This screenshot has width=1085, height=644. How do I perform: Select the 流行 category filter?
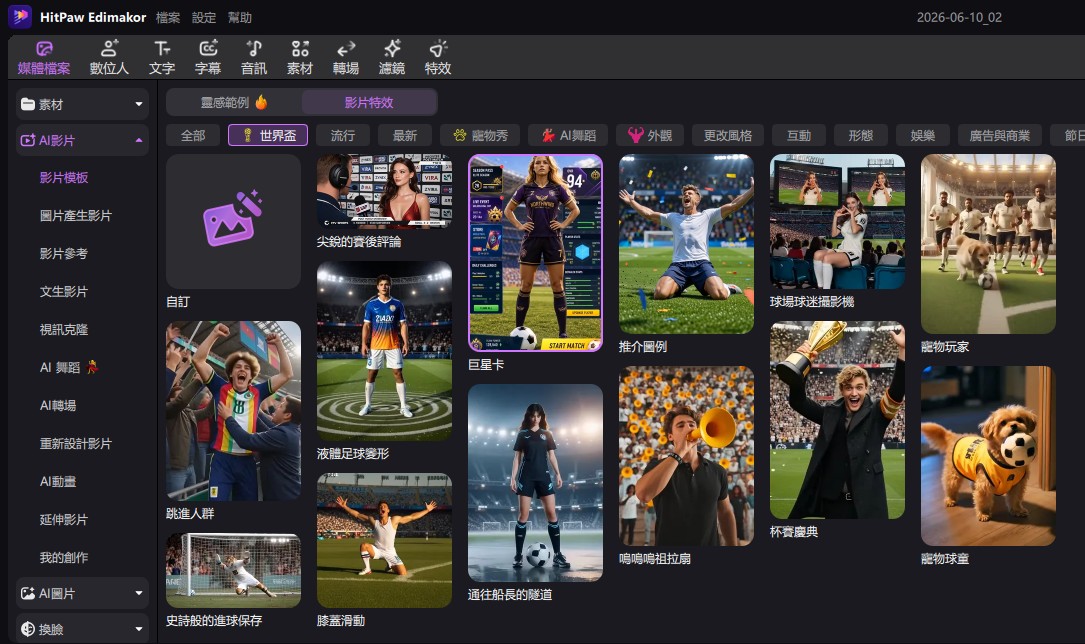click(x=343, y=136)
